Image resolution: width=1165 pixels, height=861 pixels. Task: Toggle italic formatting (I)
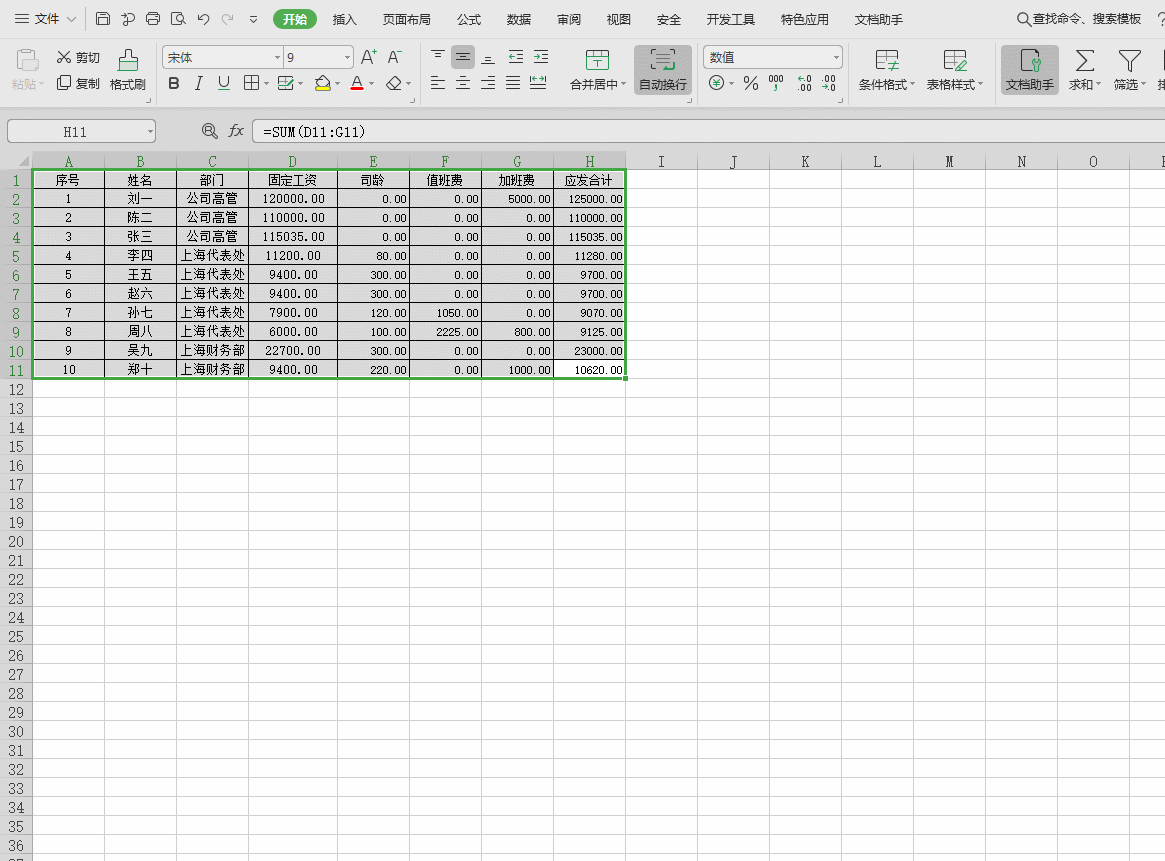[x=199, y=83]
